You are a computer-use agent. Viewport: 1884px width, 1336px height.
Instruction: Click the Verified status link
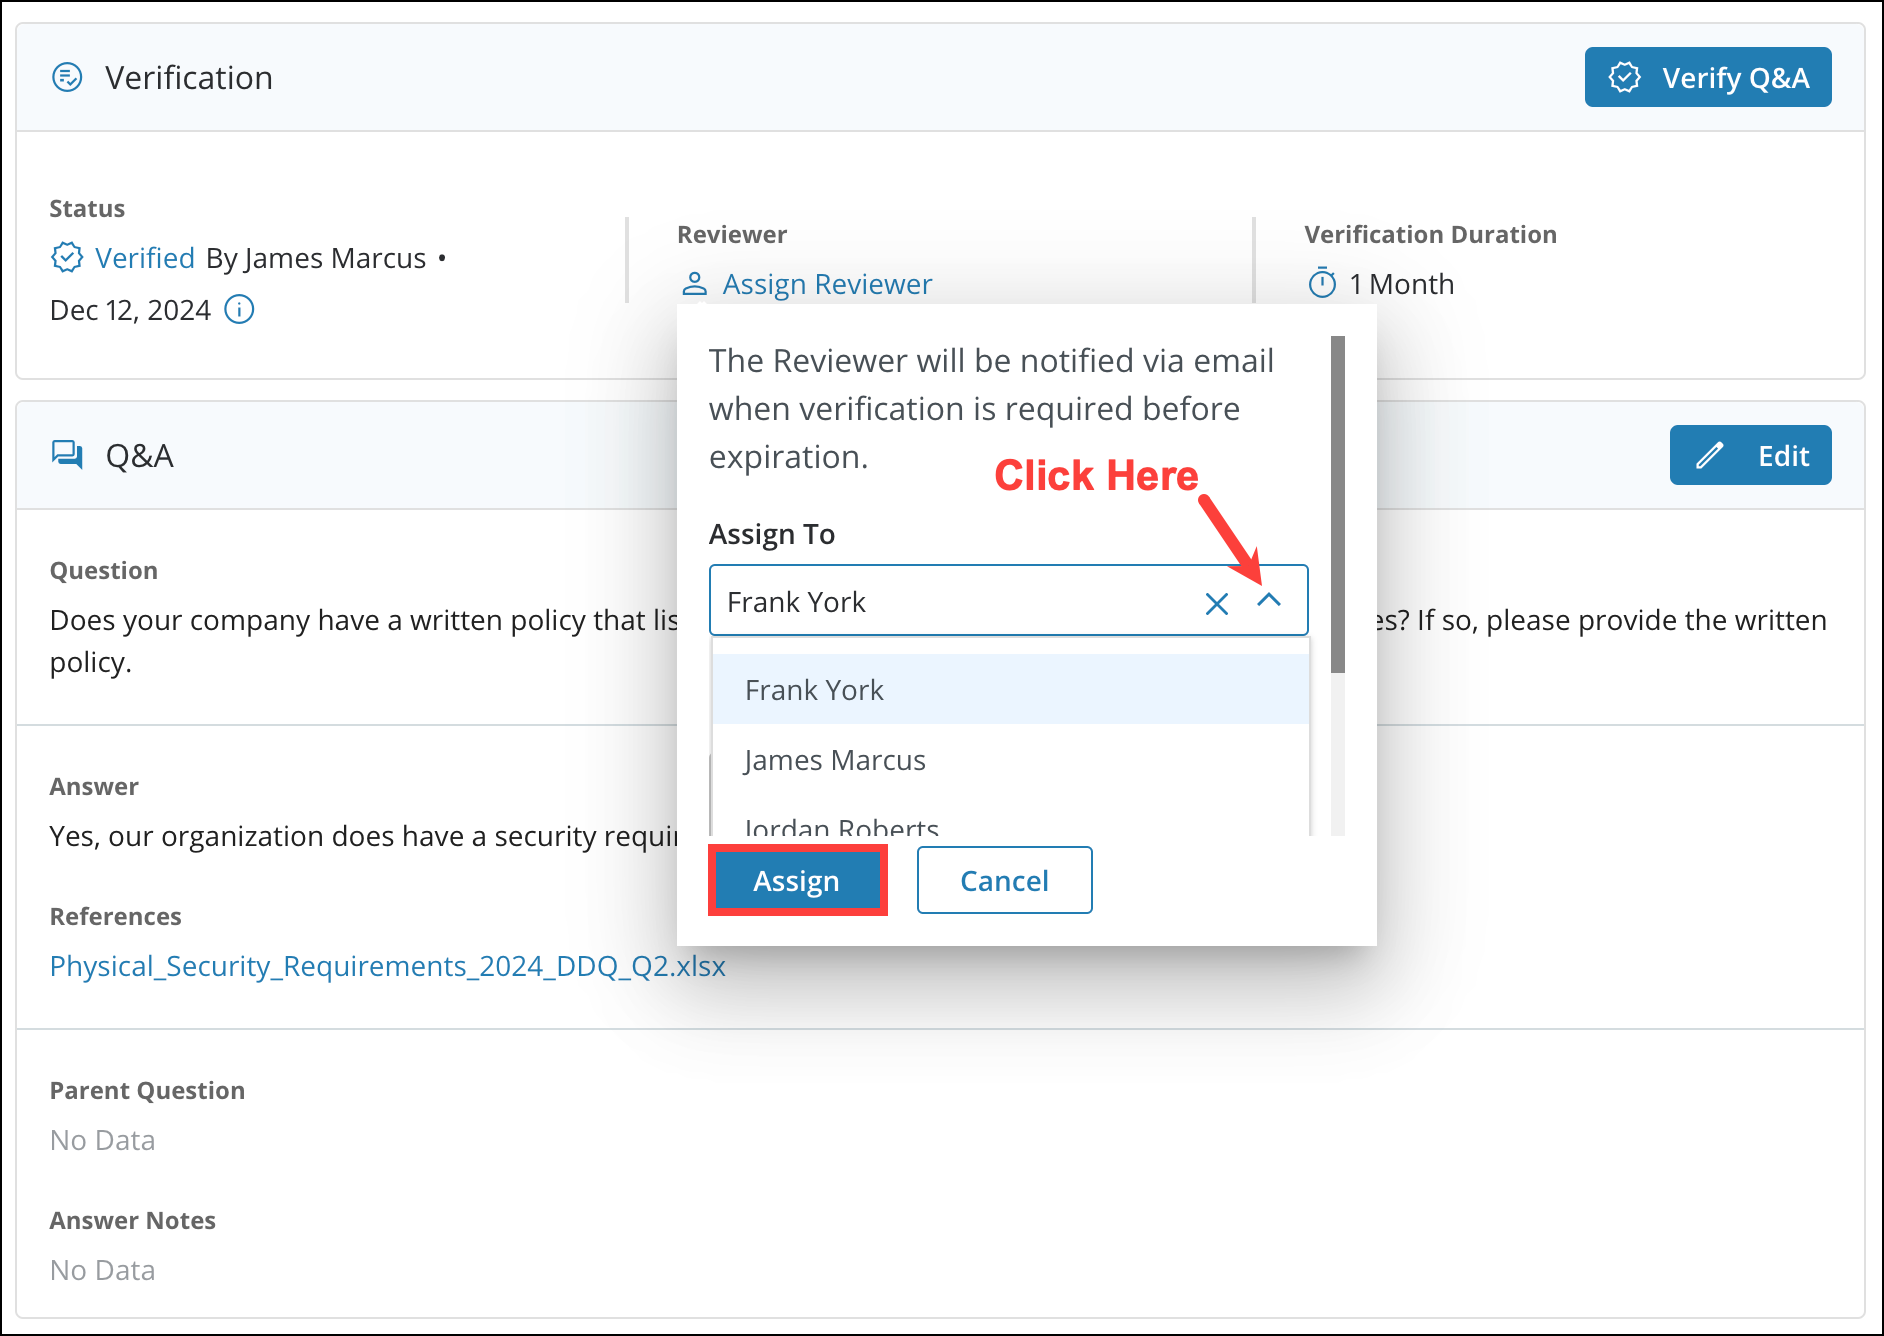pyautogui.click(x=145, y=258)
